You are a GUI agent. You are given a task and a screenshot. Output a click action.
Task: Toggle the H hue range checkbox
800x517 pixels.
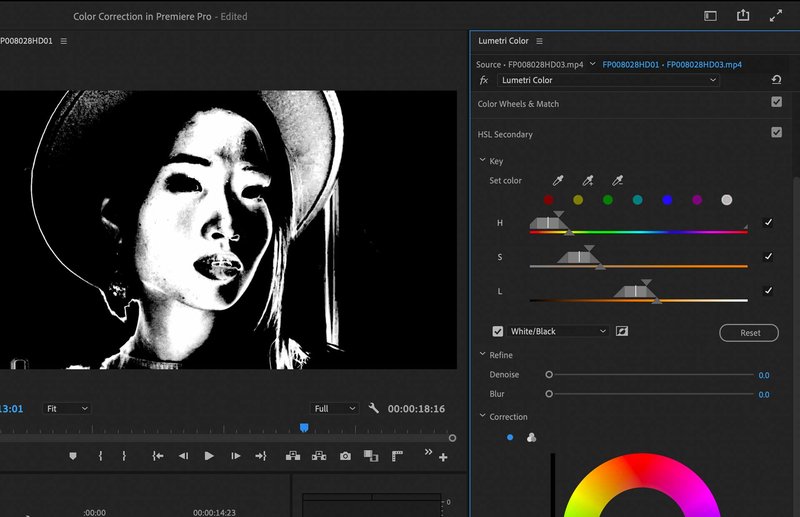point(768,223)
